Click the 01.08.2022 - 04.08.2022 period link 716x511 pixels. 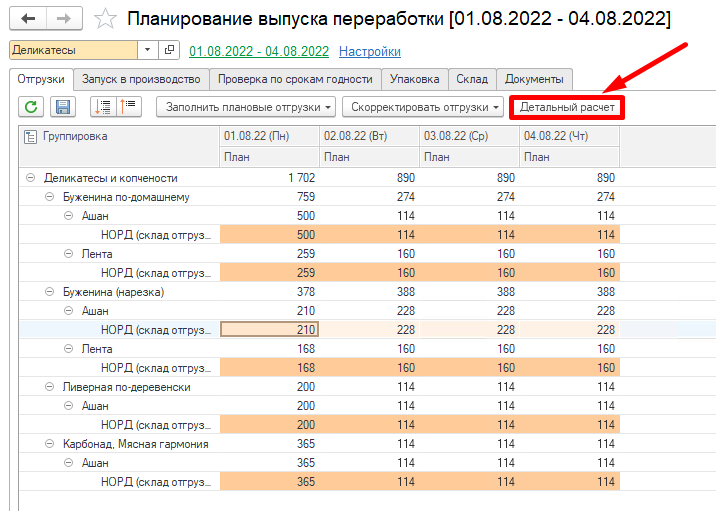(x=259, y=51)
